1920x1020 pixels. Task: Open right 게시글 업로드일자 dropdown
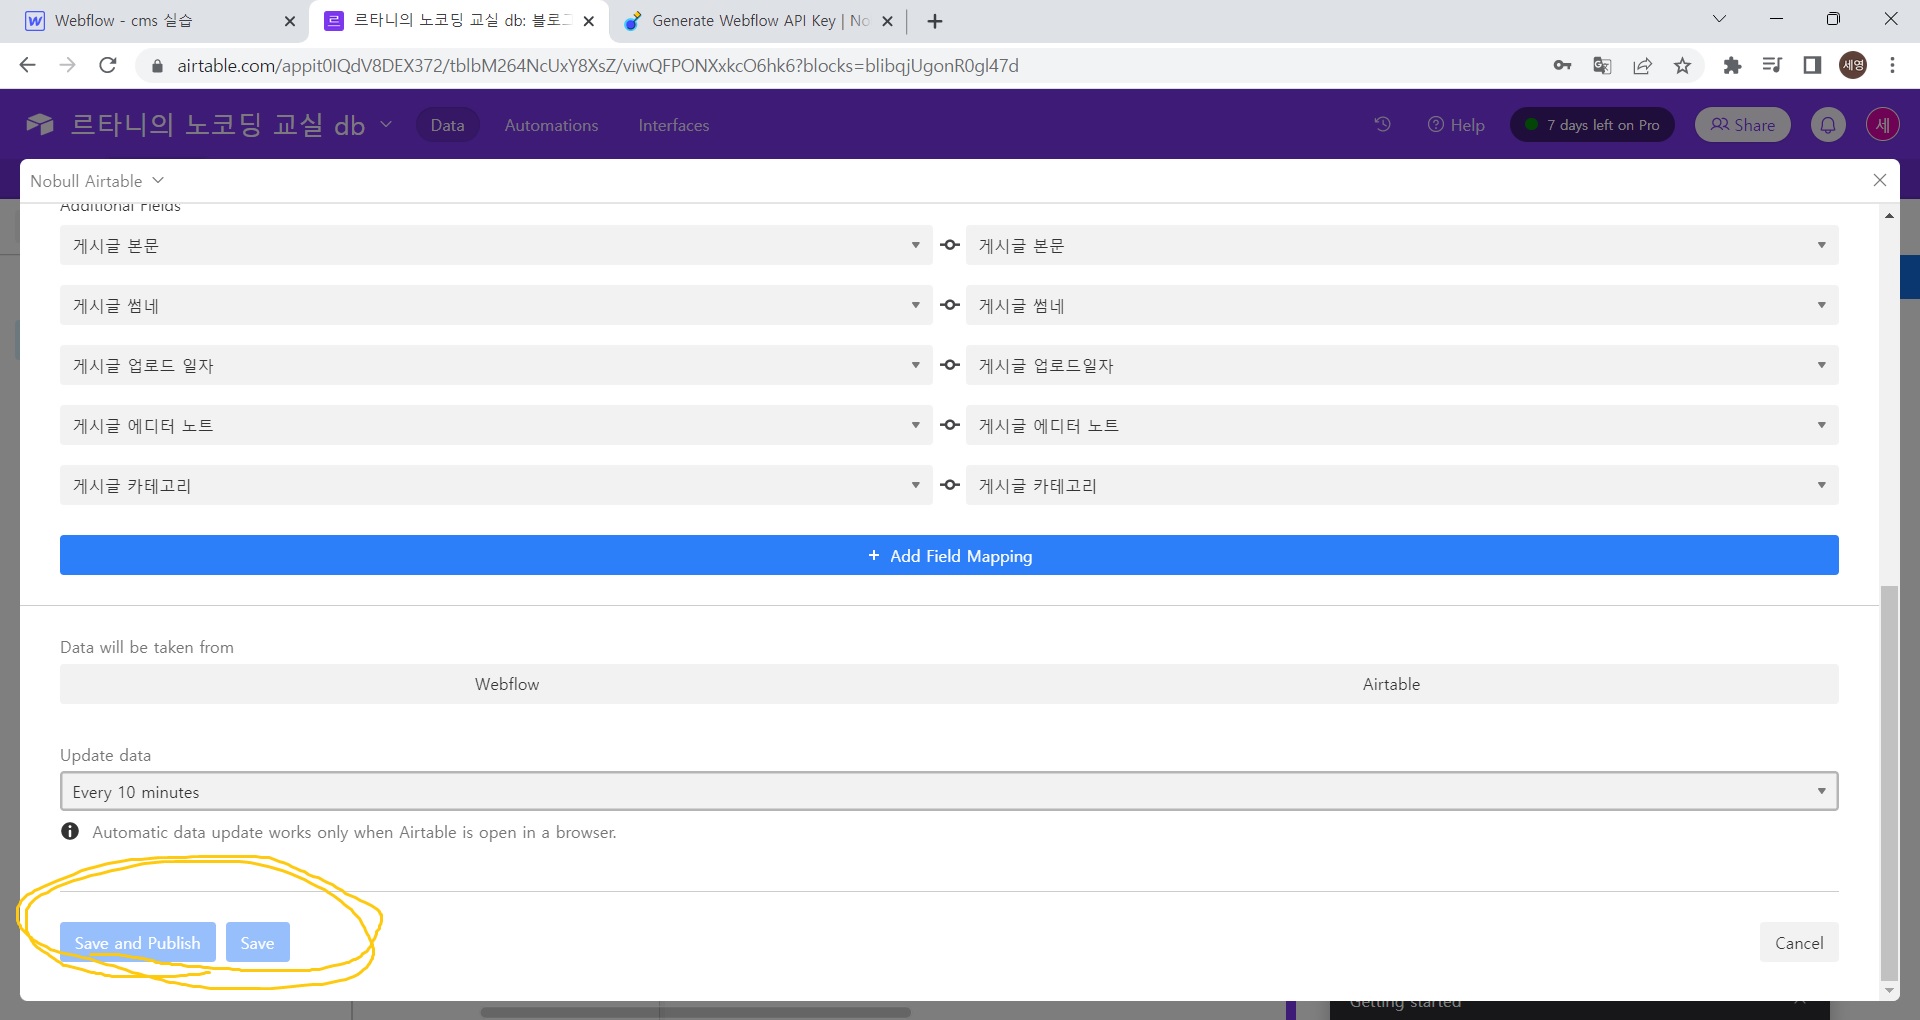tap(1402, 365)
